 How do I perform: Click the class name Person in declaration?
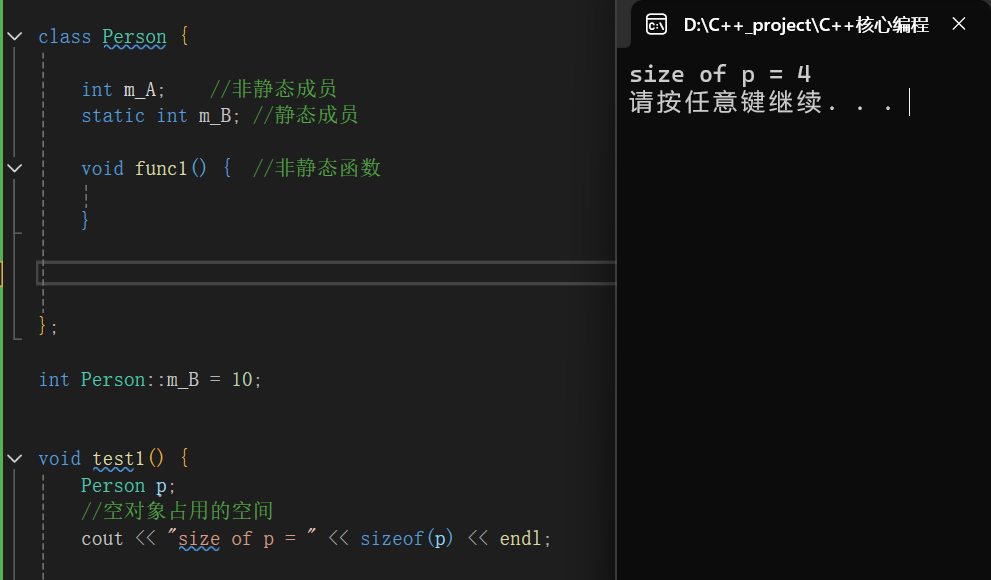134,37
